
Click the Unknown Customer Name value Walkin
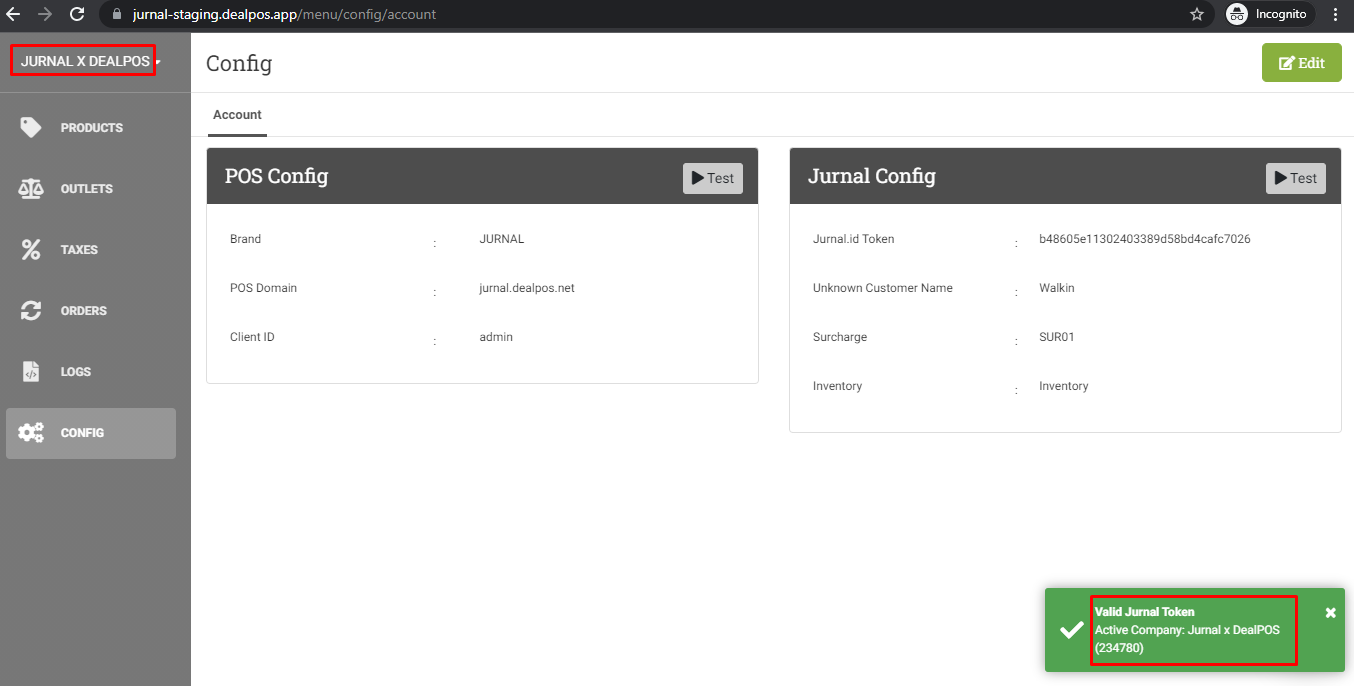(1057, 288)
